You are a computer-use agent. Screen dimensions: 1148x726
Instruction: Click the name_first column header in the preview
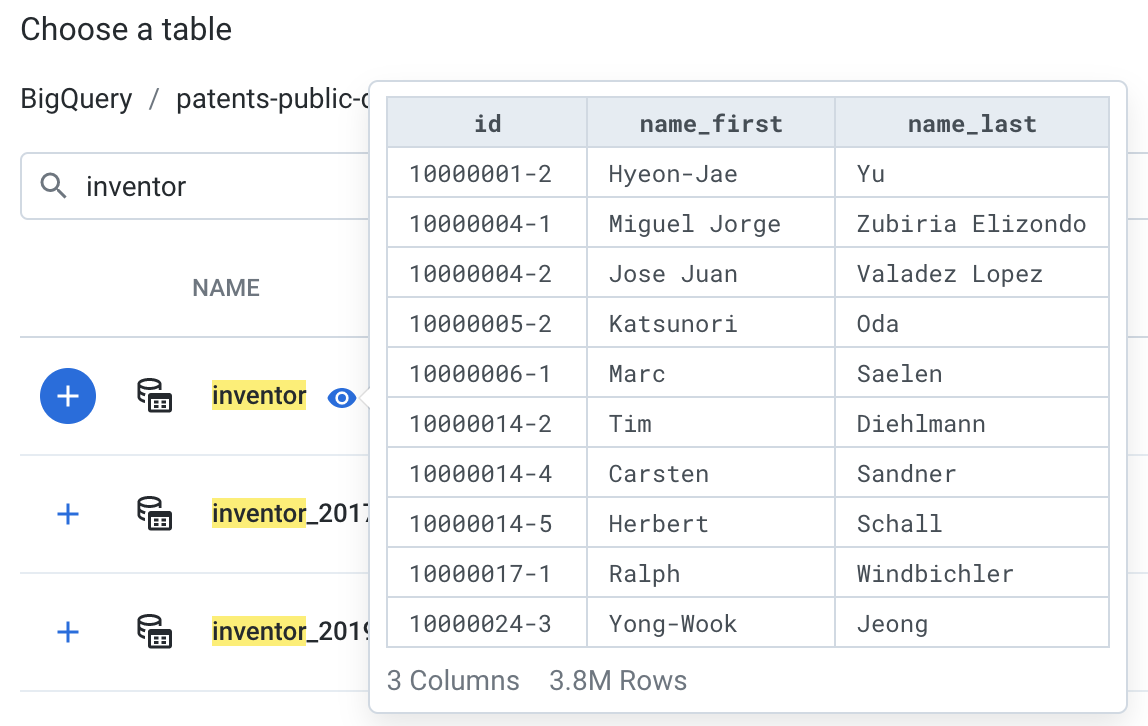(710, 122)
